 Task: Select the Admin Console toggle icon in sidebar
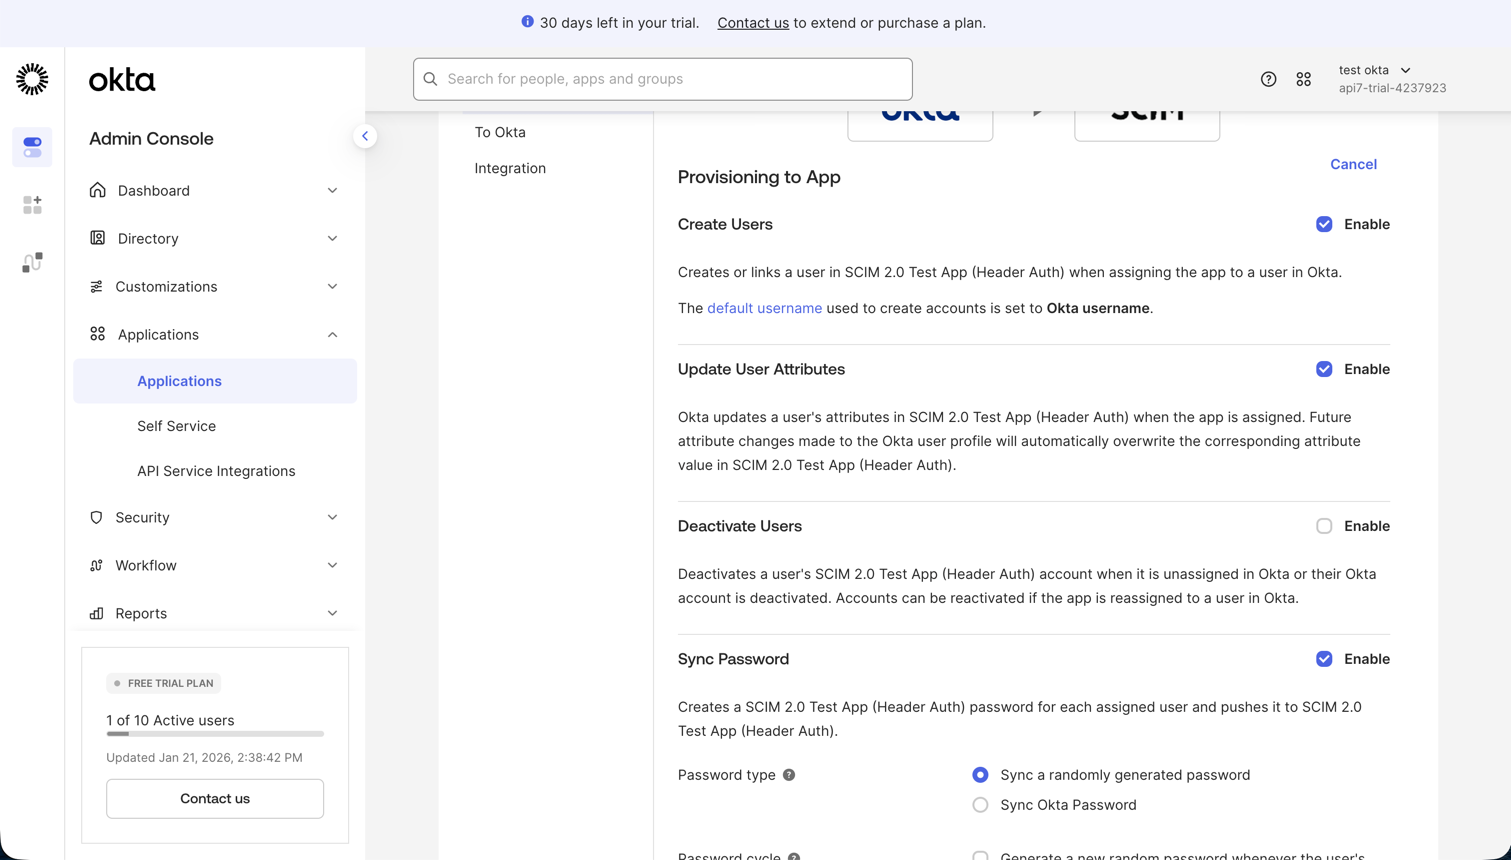click(x=32, y=146)
